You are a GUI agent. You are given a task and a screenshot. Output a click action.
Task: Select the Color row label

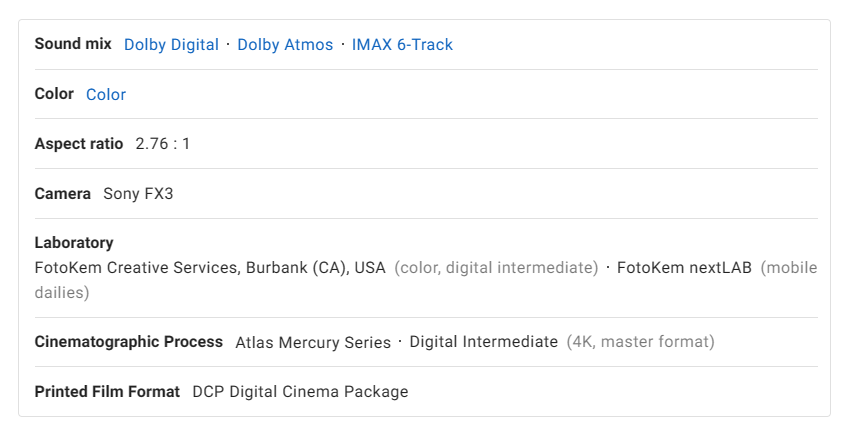54,94
